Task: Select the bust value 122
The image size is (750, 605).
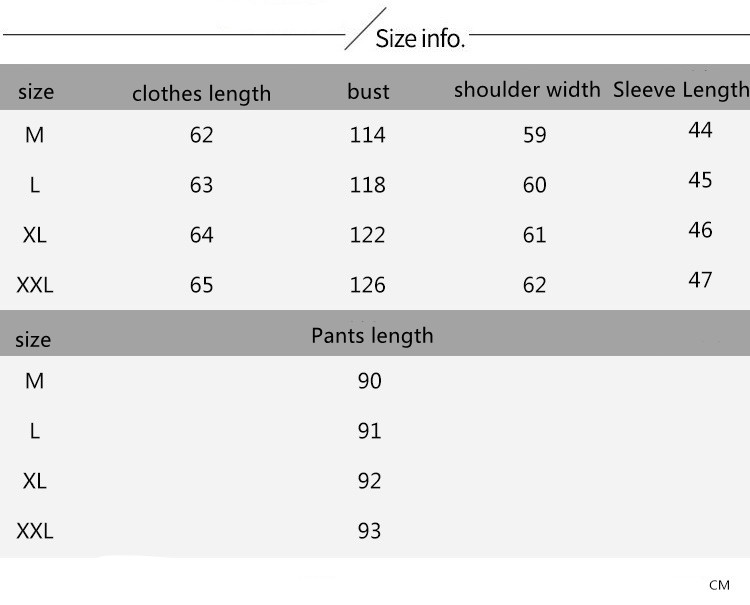Action: [x=368, y=235]
